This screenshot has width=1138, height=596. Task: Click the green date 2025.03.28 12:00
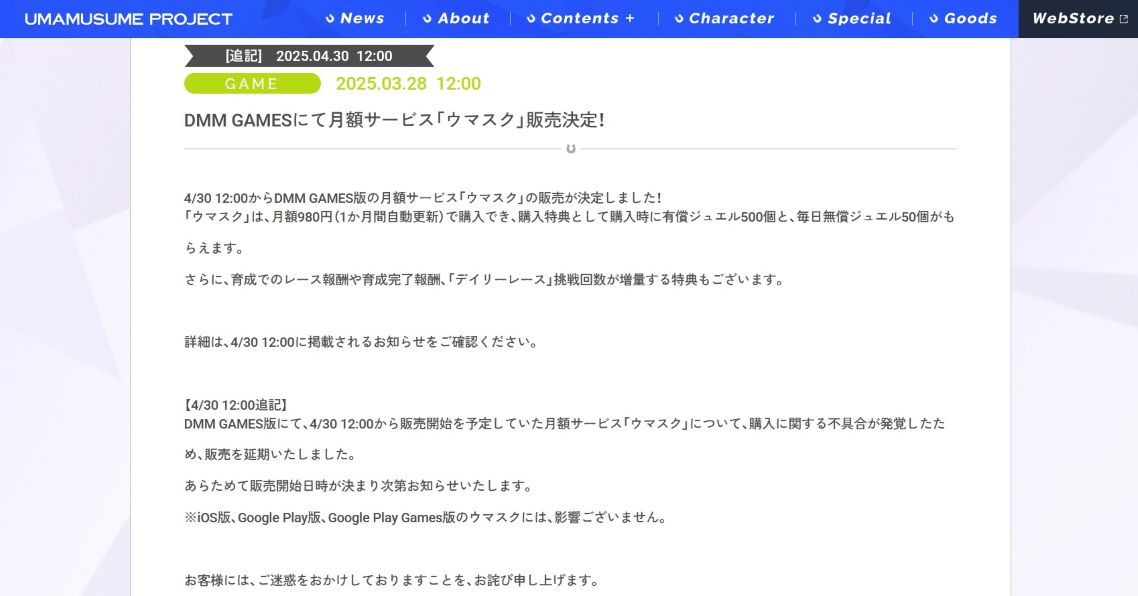tap(408, 83)
